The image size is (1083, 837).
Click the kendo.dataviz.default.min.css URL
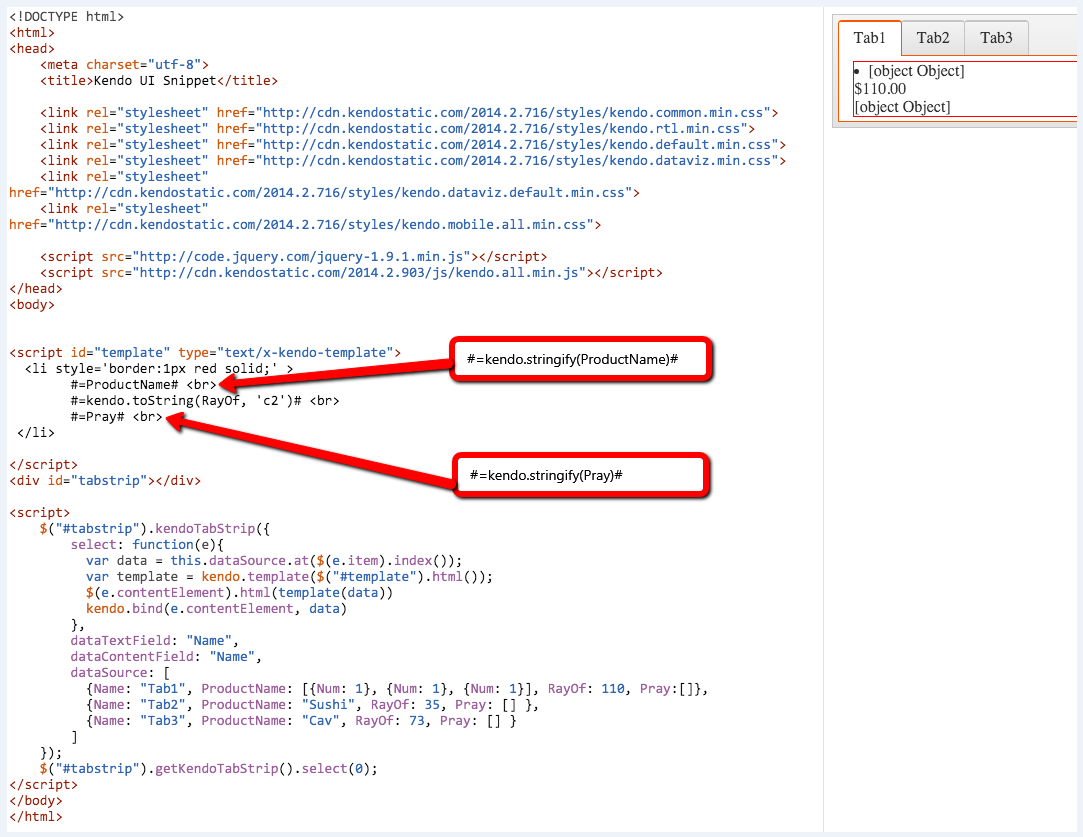(x=339, y=193)
